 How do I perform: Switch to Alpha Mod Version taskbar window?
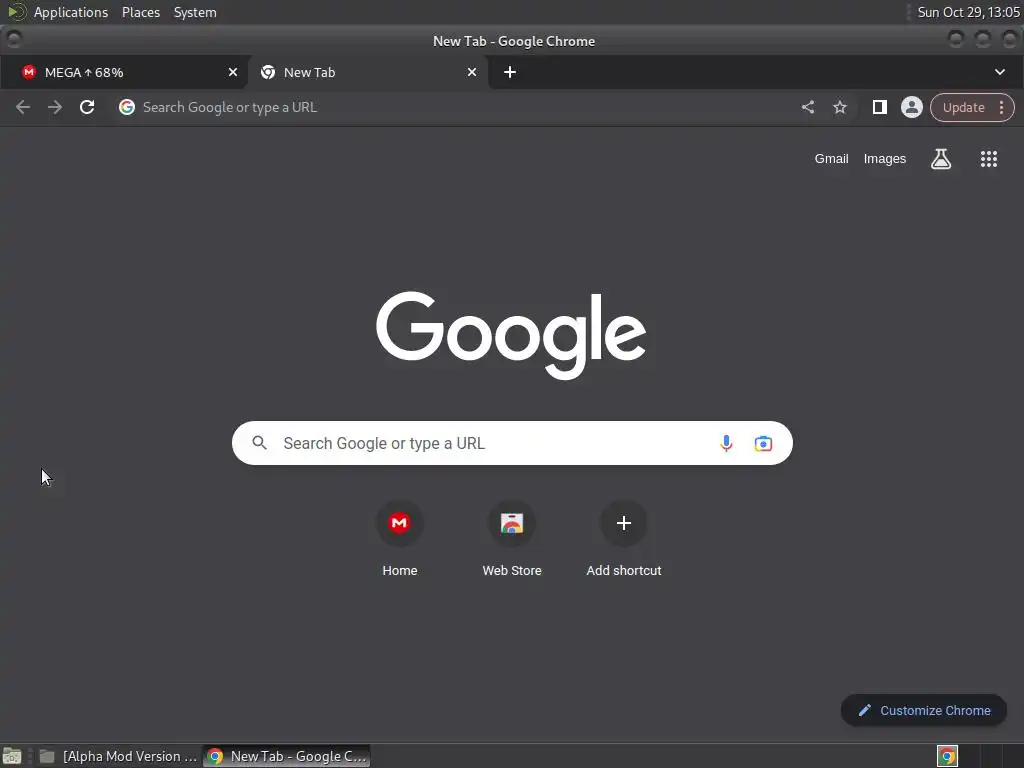(118, 756)
